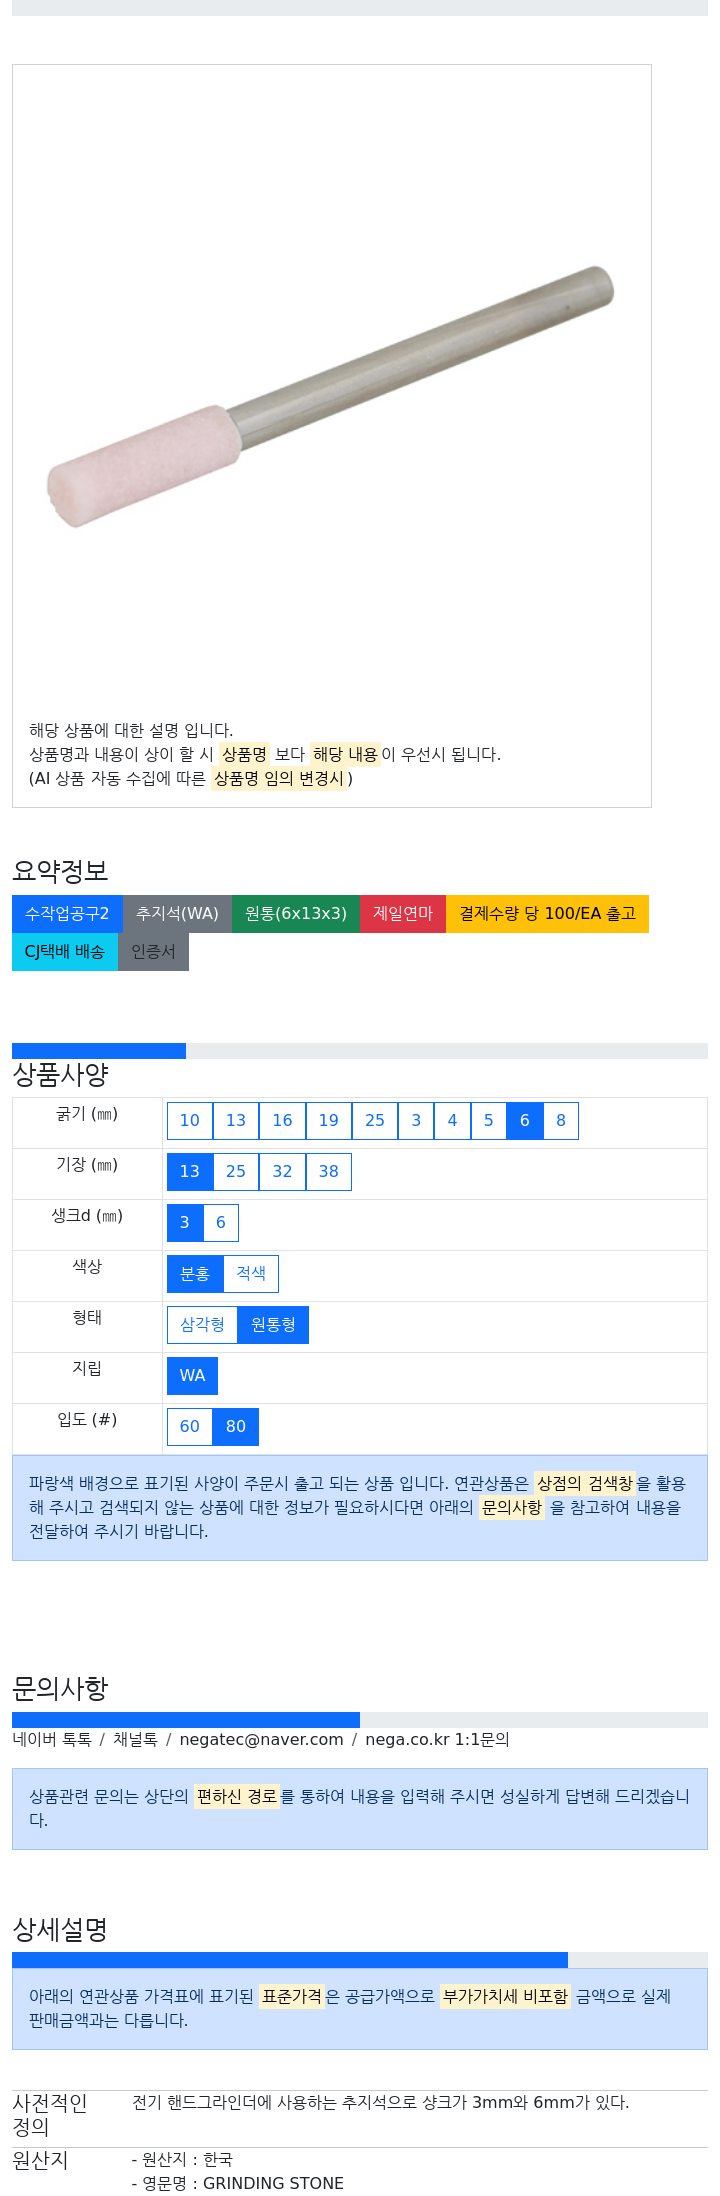Select the 원통형 shape option
720x2196 pixels.
[x=273, y=1325]
